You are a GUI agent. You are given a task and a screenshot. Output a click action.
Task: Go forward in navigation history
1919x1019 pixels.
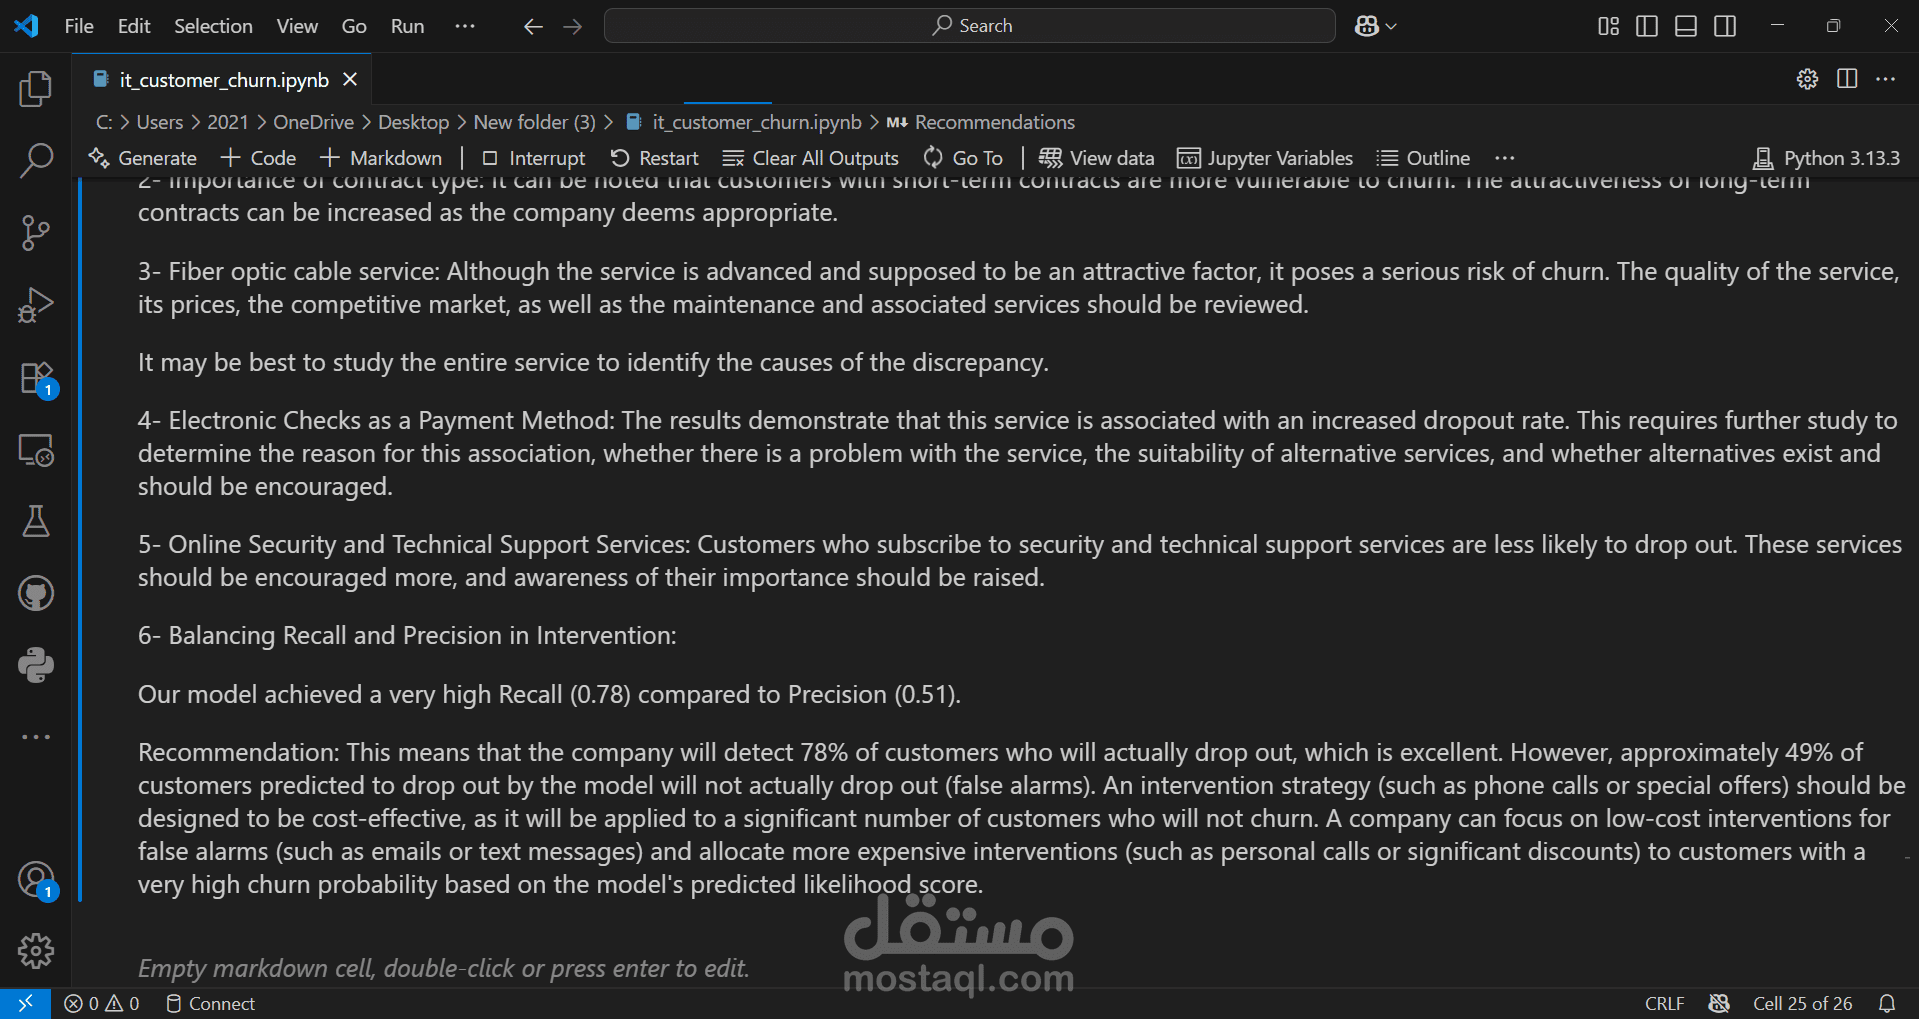pos(572,26)
